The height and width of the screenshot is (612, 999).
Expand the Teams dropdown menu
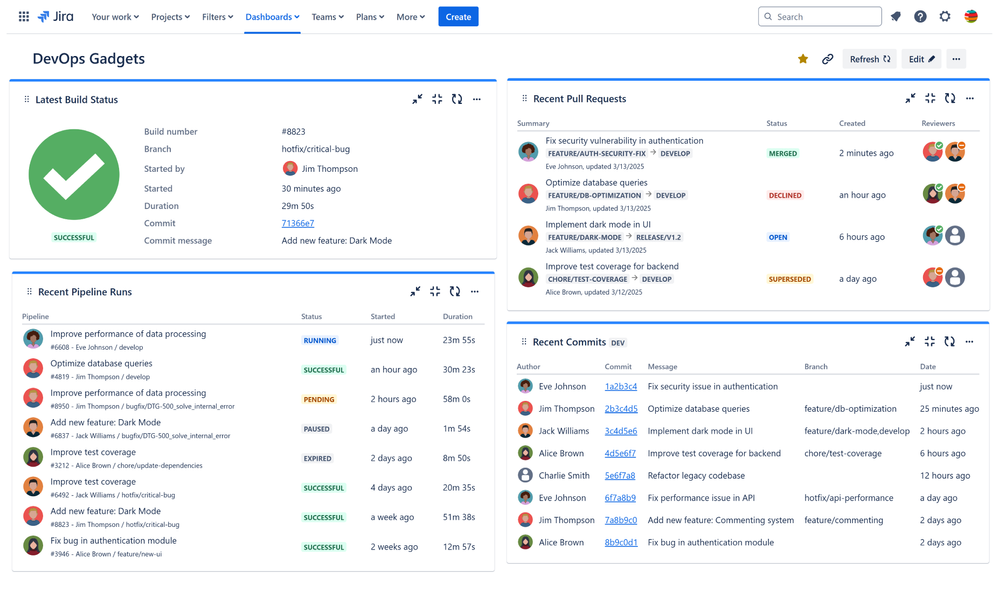(x=327, y=17)
